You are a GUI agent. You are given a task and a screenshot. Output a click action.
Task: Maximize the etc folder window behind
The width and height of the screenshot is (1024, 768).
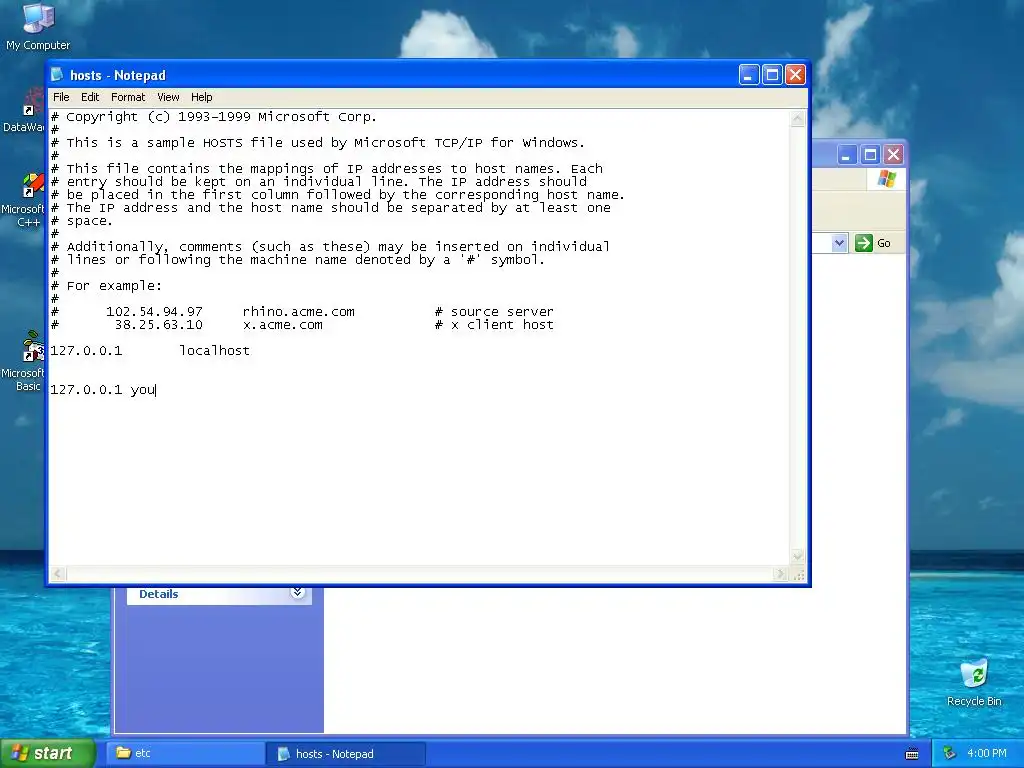coord(870,155)
